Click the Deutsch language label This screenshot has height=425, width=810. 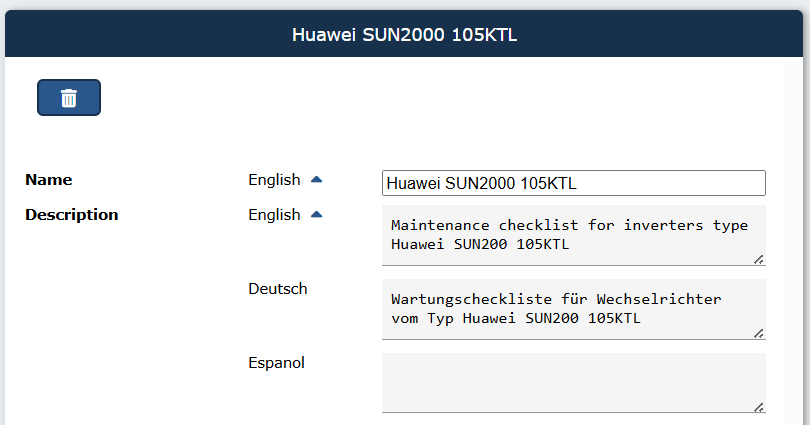coord(278,289)
